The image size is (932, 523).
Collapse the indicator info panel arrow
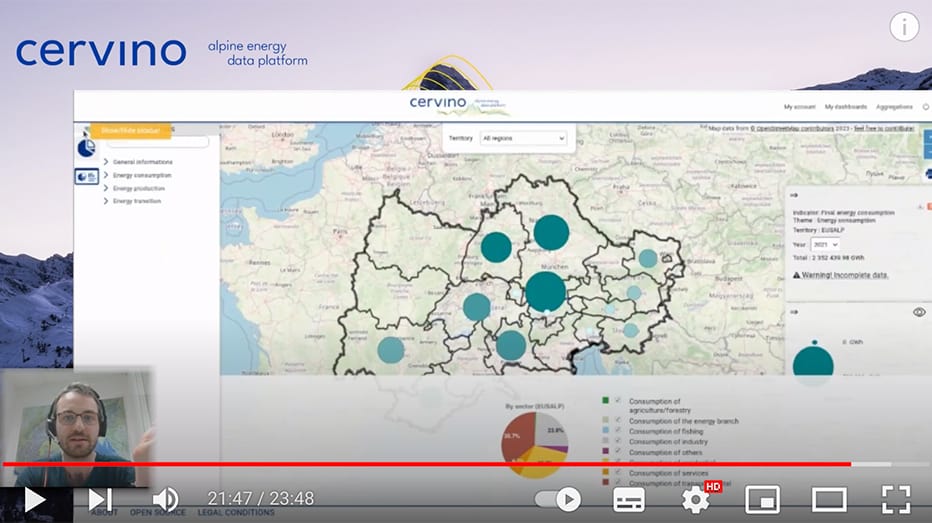click(794, 195)
